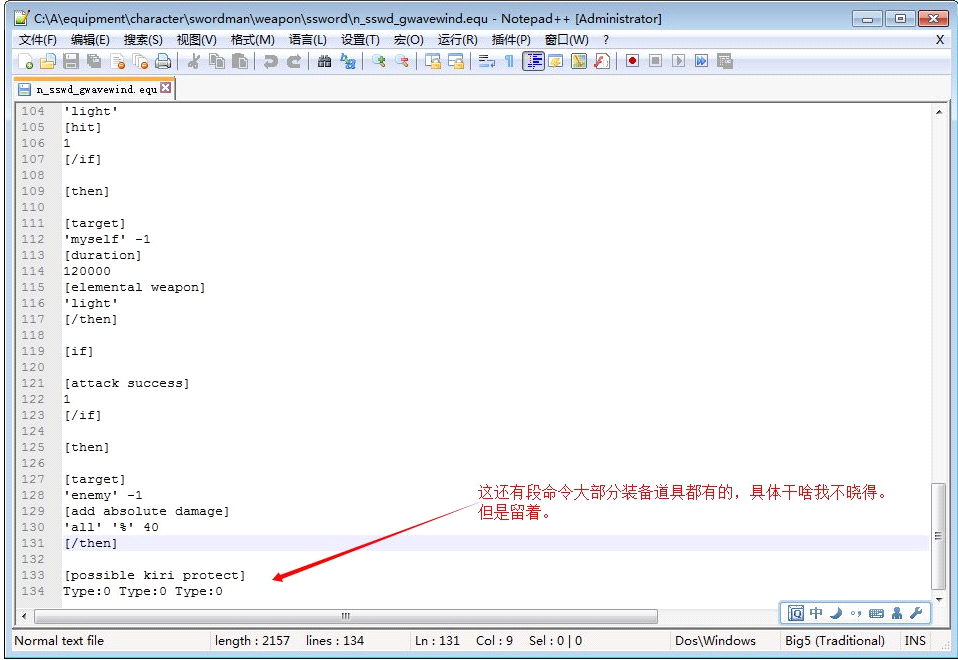
Task: Open the 设置(T) settings menu
Action: point(360,40)
